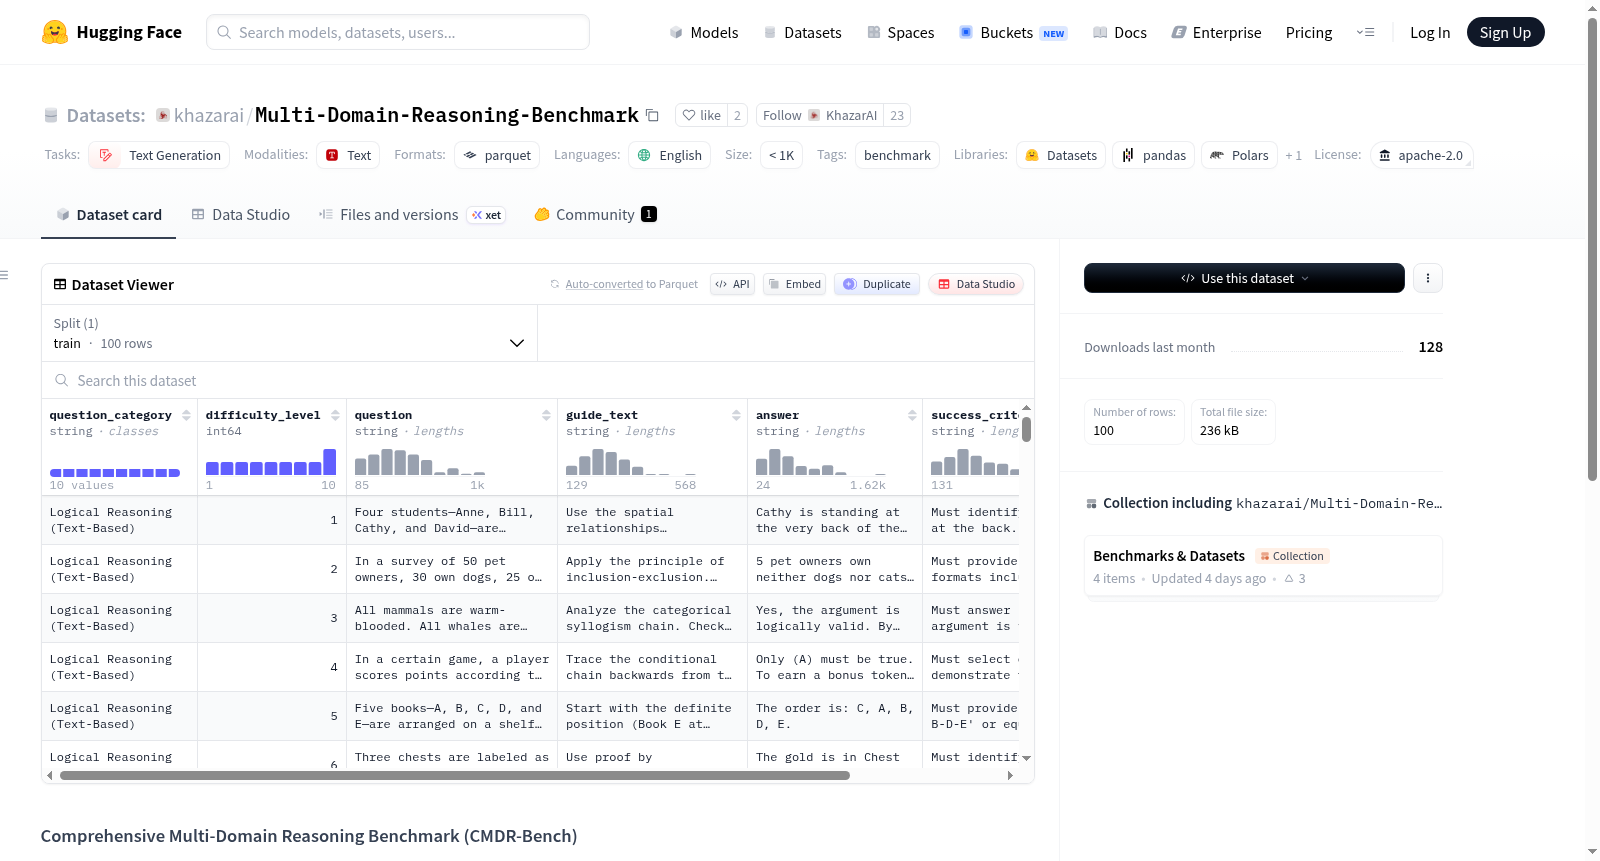Click the search magnifier in dataset search

pyautogui.click(x=62, y=380)
